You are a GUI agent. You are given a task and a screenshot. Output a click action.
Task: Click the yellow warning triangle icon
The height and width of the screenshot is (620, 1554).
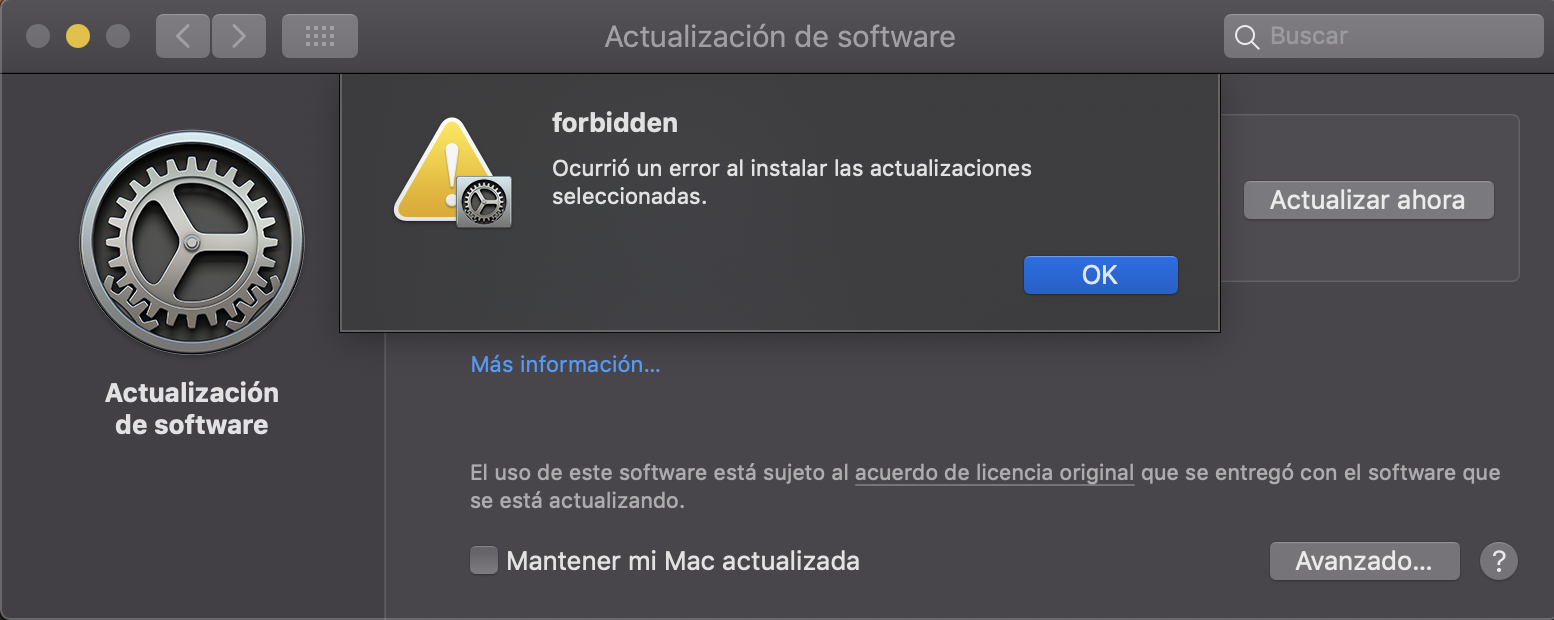(442, 170)
